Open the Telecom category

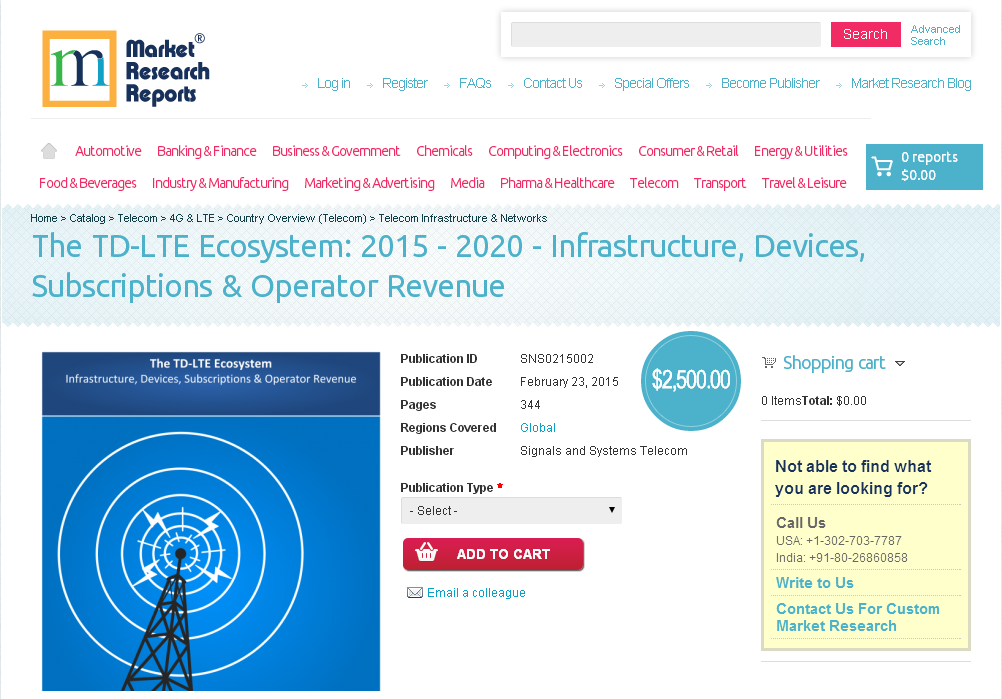pos(653,183)
